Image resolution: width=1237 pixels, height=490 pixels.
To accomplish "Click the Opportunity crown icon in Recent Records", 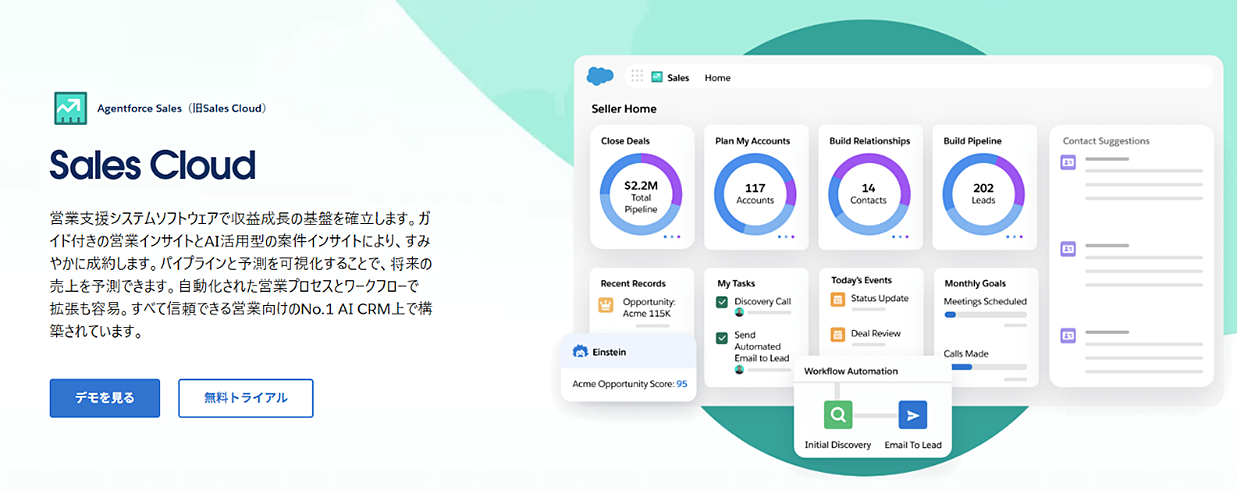I will pyautogui.click(x=605, y=306).
